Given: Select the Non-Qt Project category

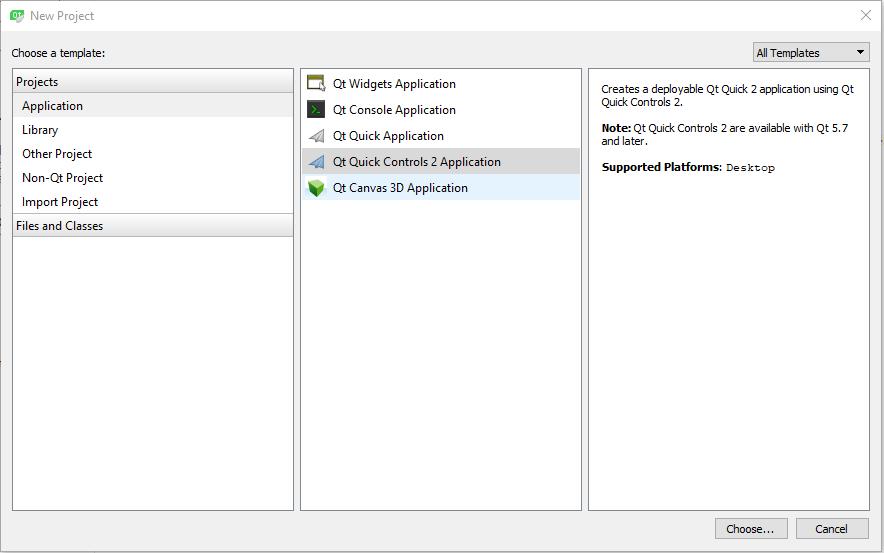Looking at the screenshot, I should pos(153,178).
